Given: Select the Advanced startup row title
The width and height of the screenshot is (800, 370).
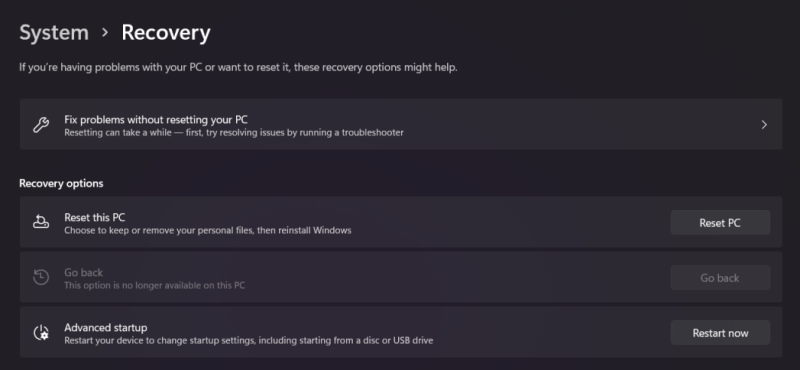Looking at the screenshot, I should pyautogui.click(x=106, y=328).
